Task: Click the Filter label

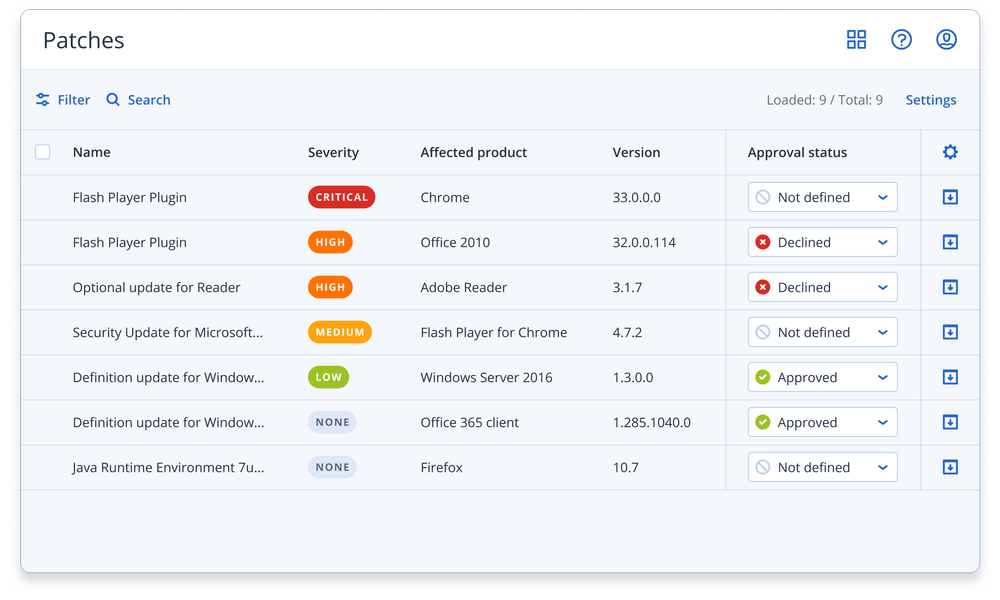Action: tap(74, 99)
